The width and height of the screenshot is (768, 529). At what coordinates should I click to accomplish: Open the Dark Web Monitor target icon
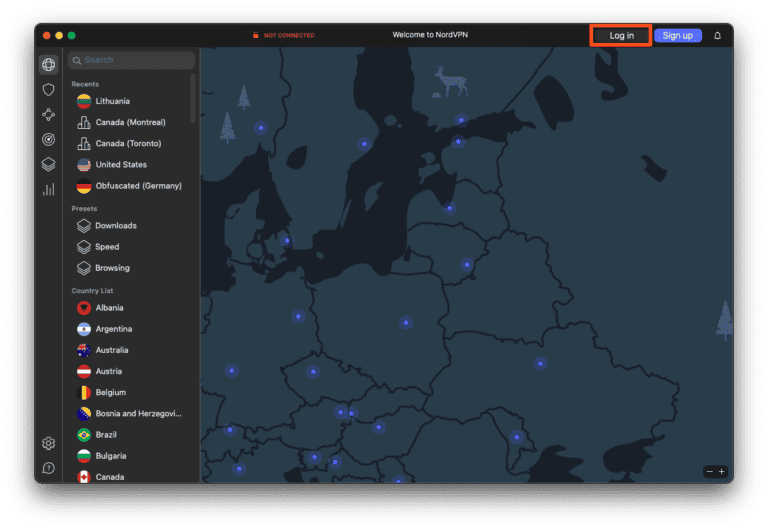pyautogui.click(x=48, y=140)
